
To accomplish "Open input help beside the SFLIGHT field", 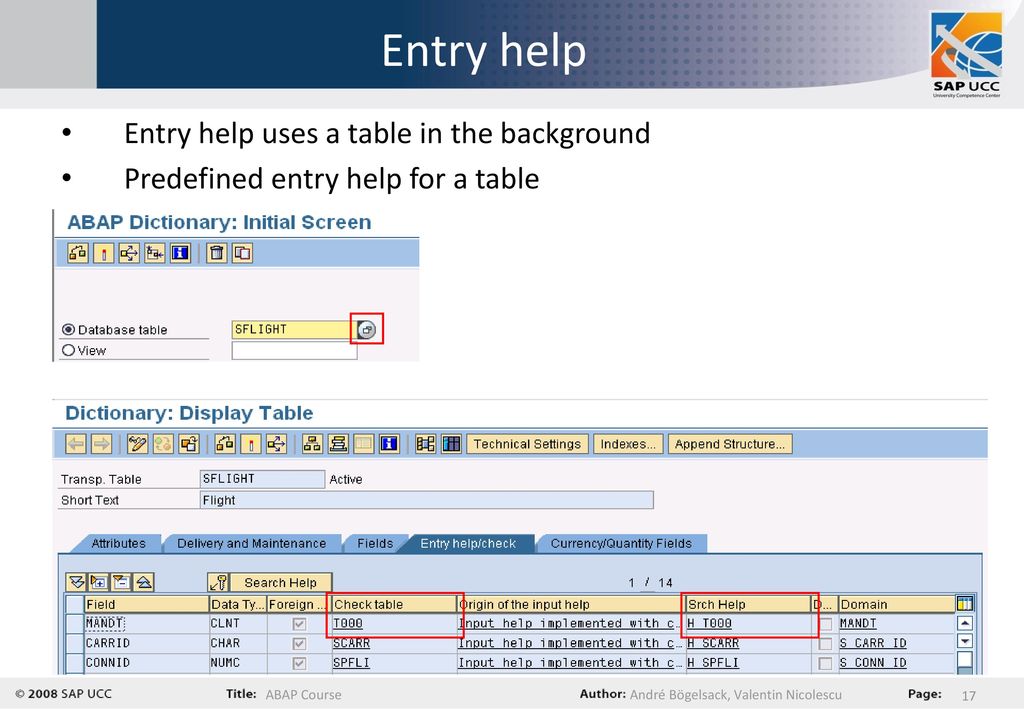I will pos(366,330).
